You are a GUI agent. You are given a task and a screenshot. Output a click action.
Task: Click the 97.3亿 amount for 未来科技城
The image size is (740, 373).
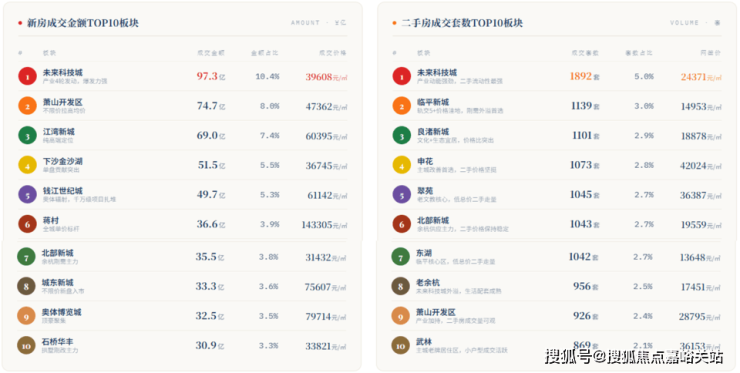point(211,76)
